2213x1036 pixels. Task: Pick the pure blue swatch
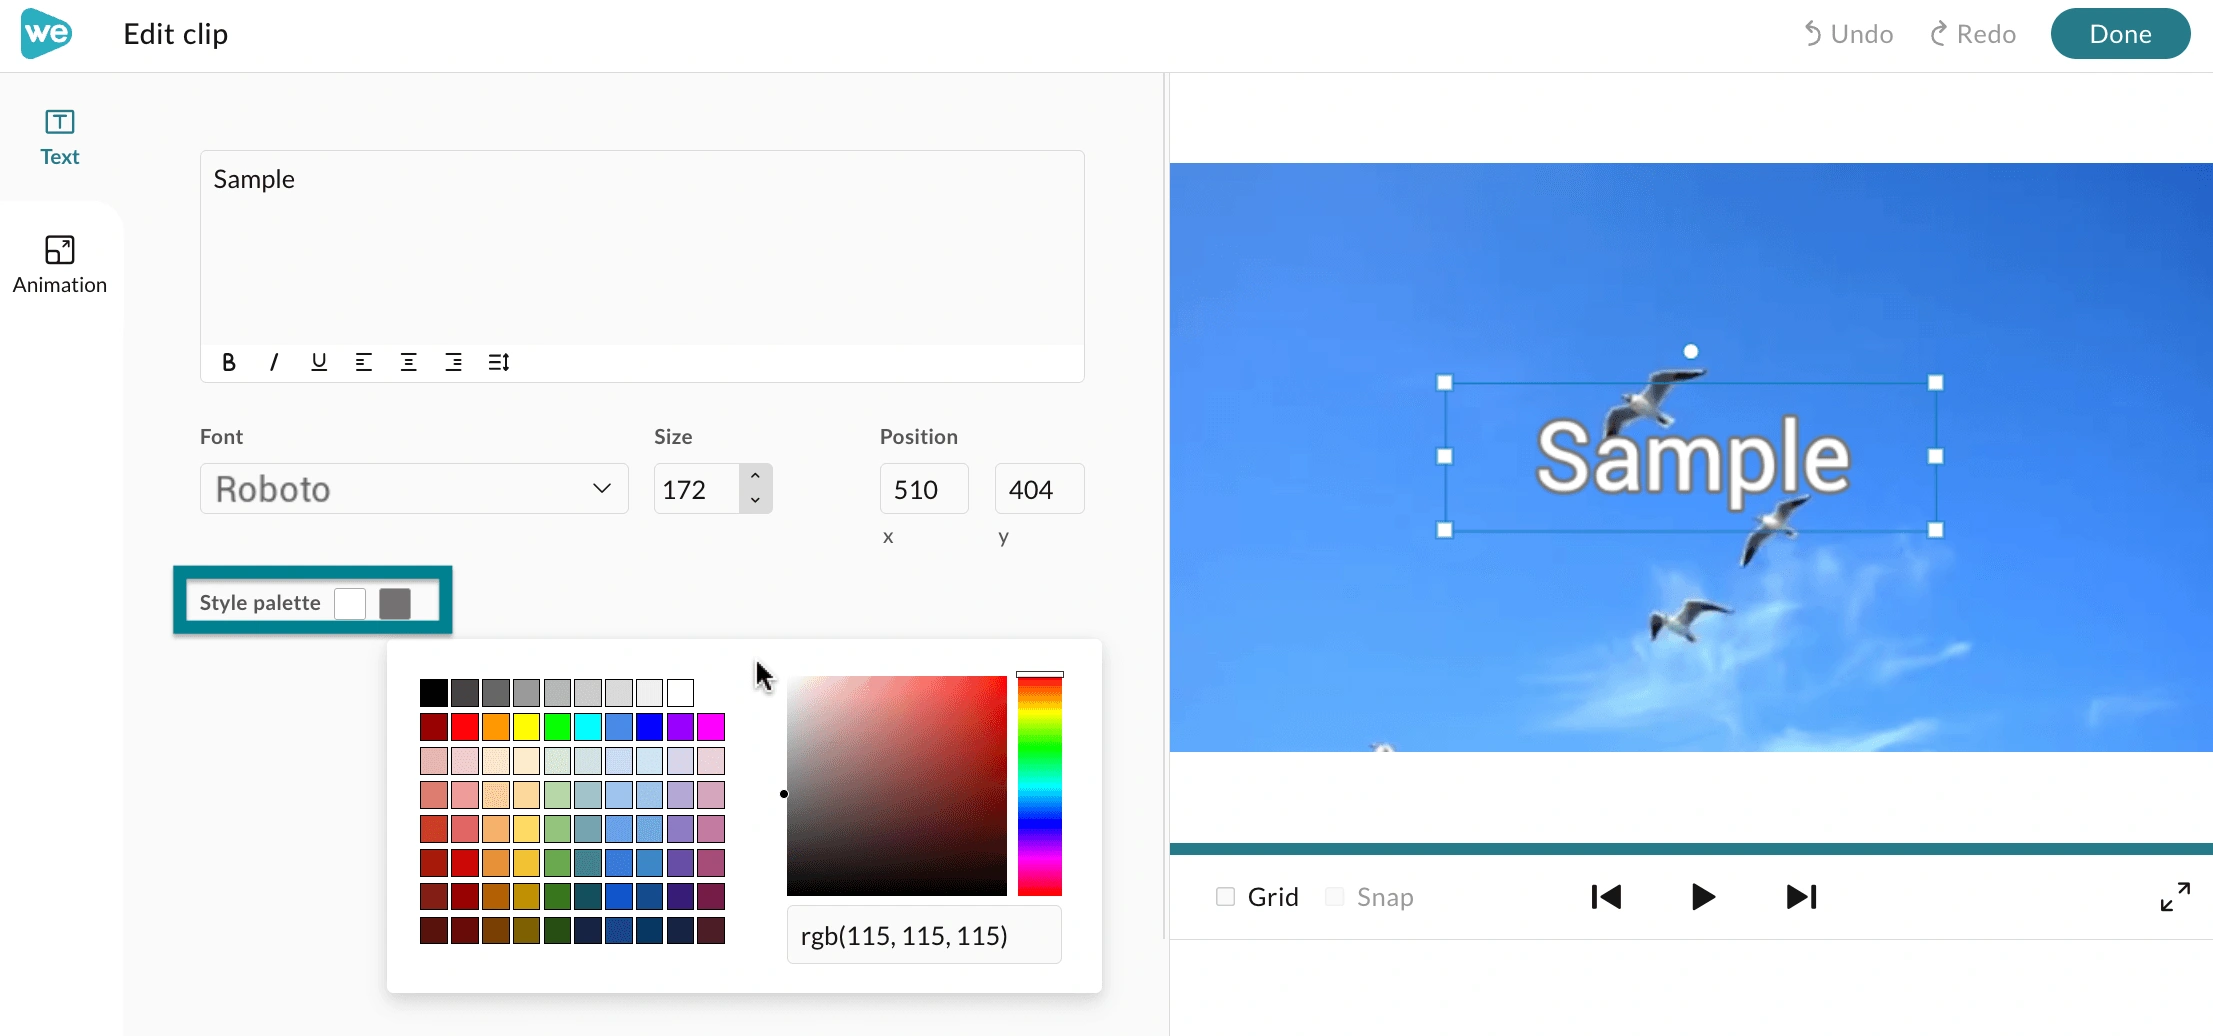649,727
